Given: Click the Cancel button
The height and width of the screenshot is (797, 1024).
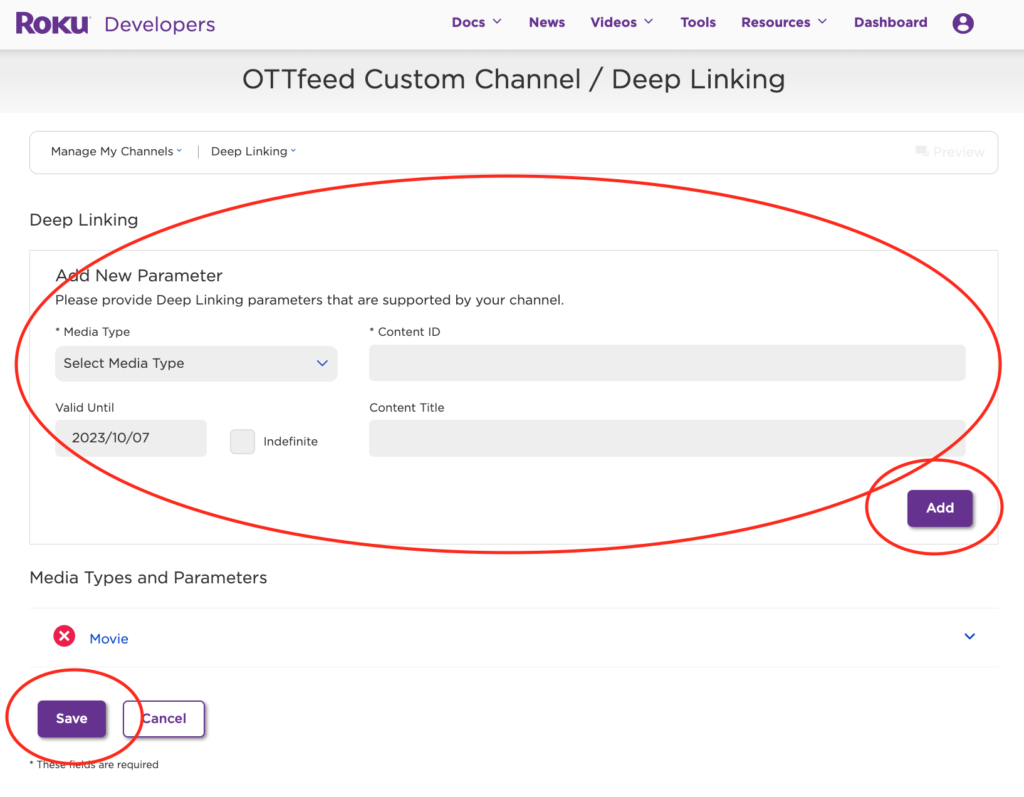Looking at the screenshot, I should click(164, 719).
